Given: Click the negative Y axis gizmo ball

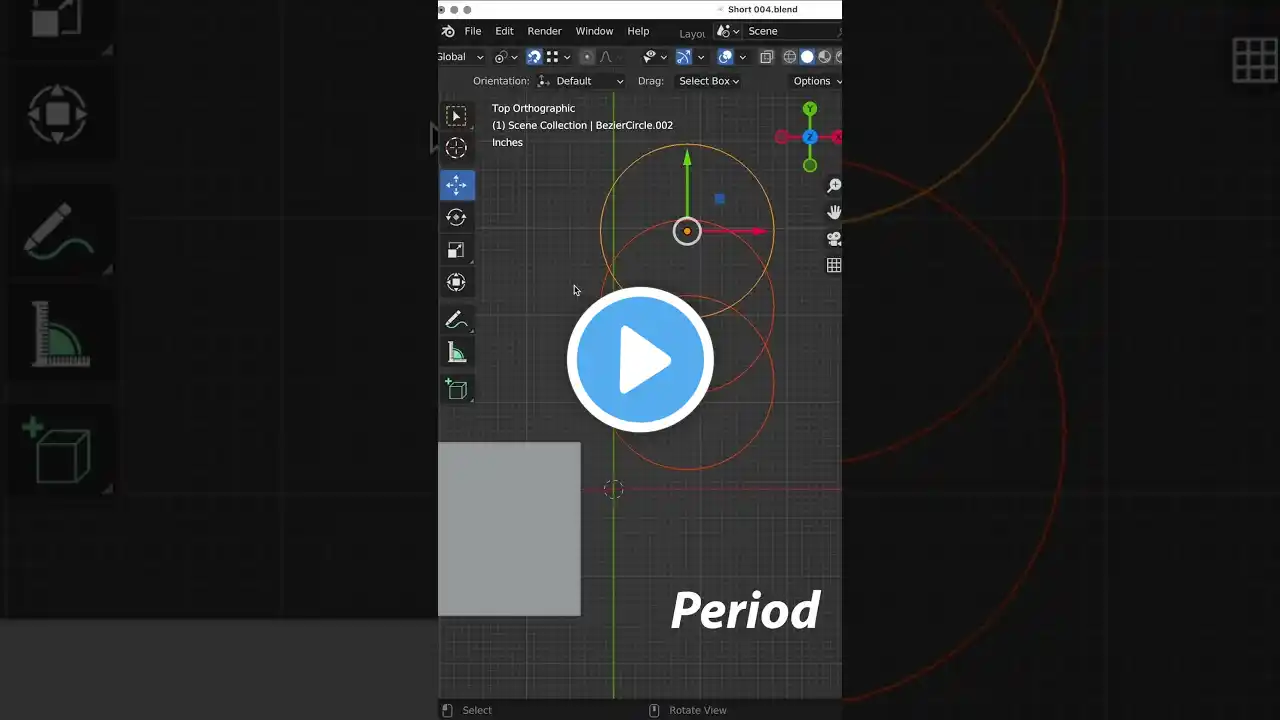Looking at the screenshot, I should coord(810,165).
